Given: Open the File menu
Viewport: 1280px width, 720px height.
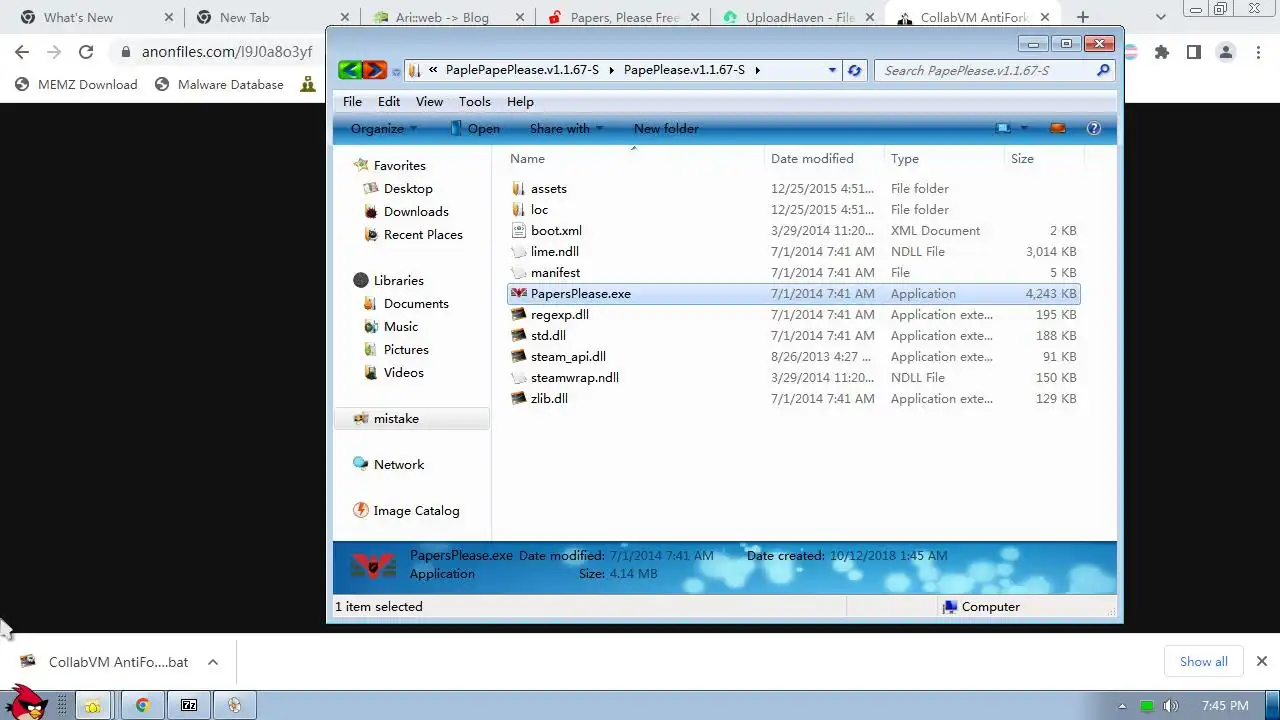Looking at the screenshot, I should 352,101.
